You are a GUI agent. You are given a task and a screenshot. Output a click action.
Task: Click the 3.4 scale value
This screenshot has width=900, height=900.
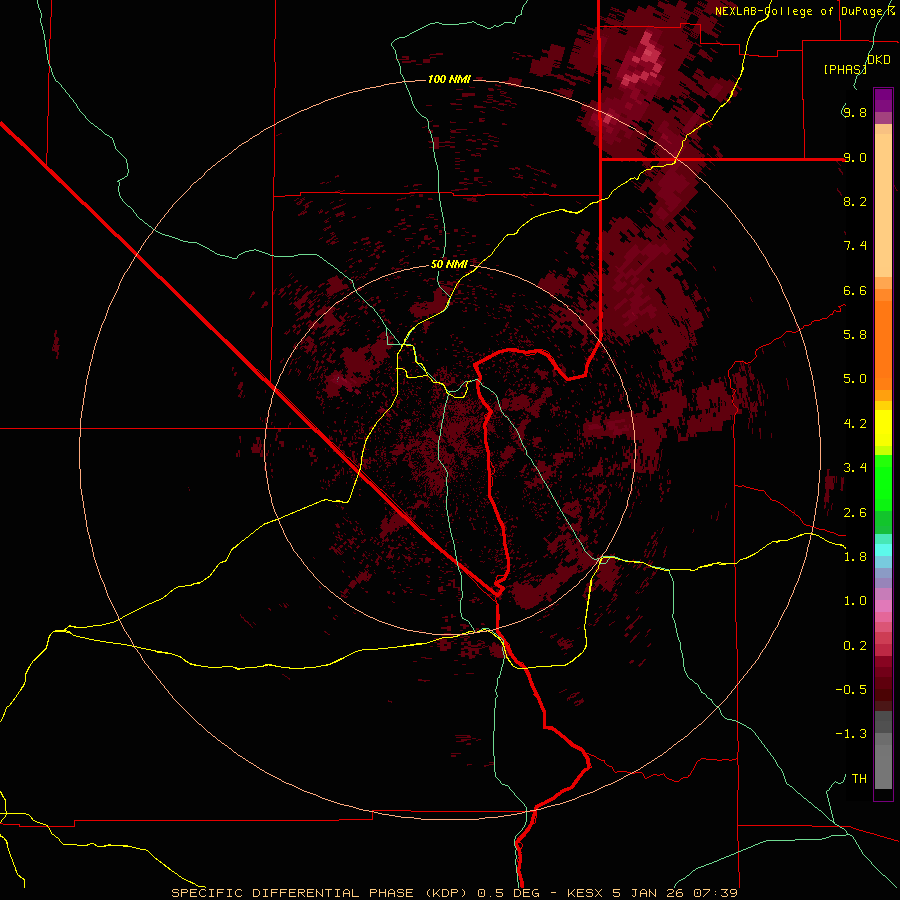[x=855, y=468]
